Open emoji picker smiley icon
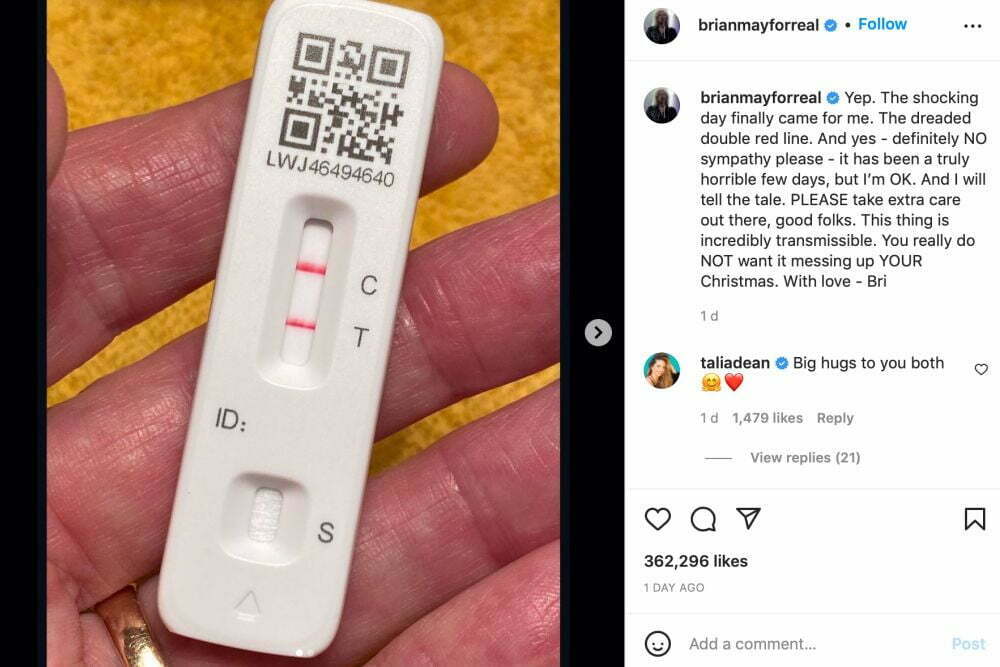 point(658,644)
